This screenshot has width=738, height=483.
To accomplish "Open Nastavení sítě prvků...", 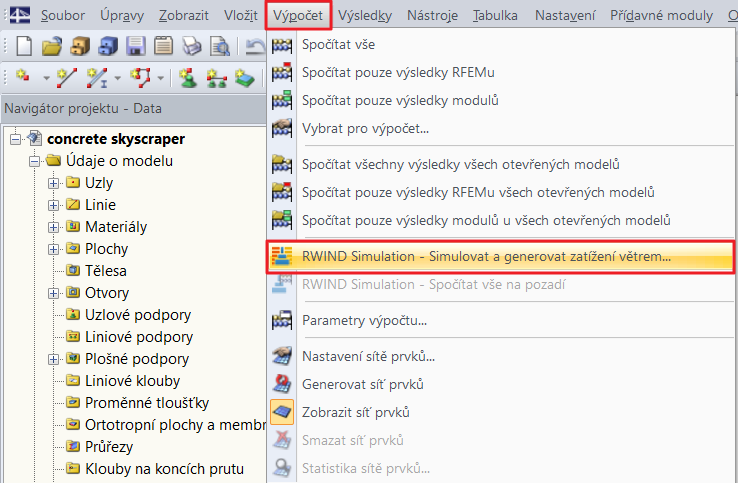I will [x=501, y=356].
